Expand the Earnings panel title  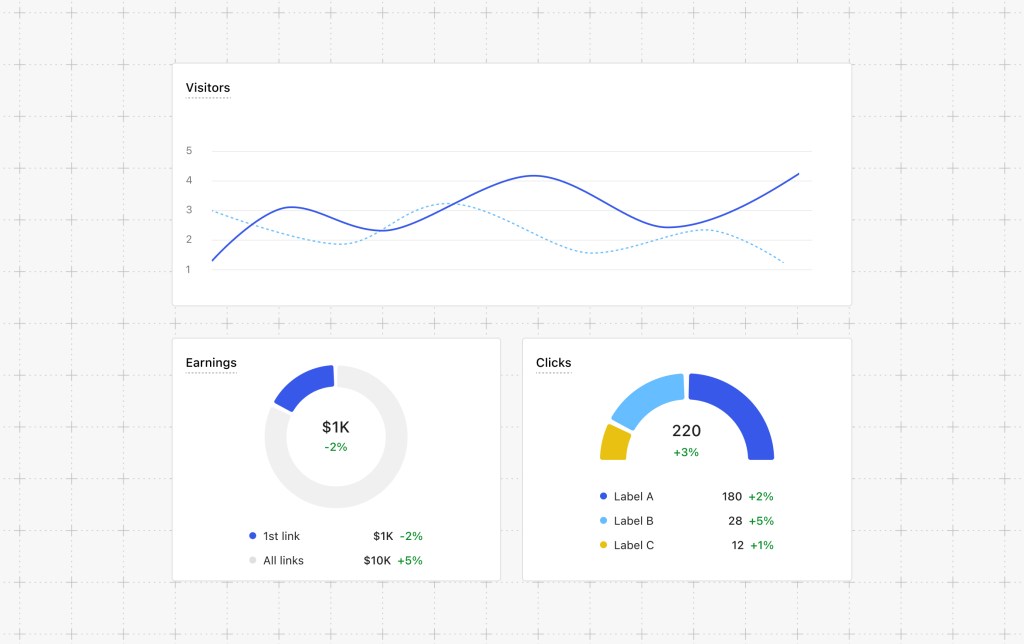(211, 363)
